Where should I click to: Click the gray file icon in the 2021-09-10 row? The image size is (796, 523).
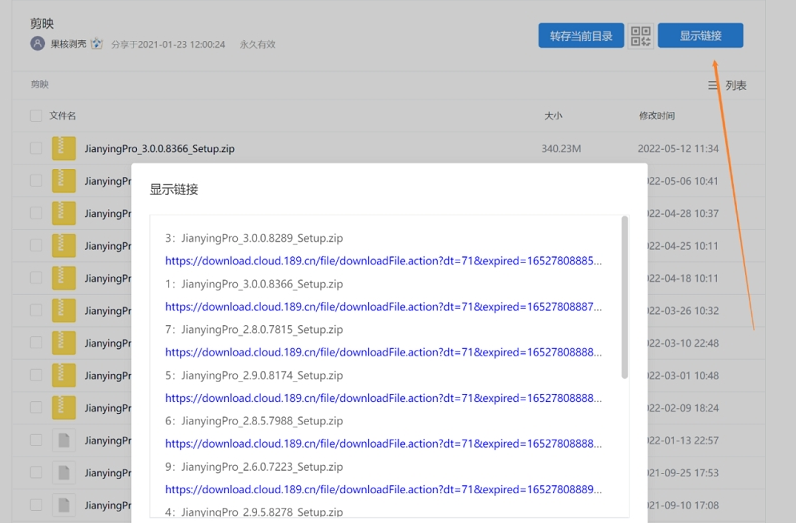coord(64,505)
